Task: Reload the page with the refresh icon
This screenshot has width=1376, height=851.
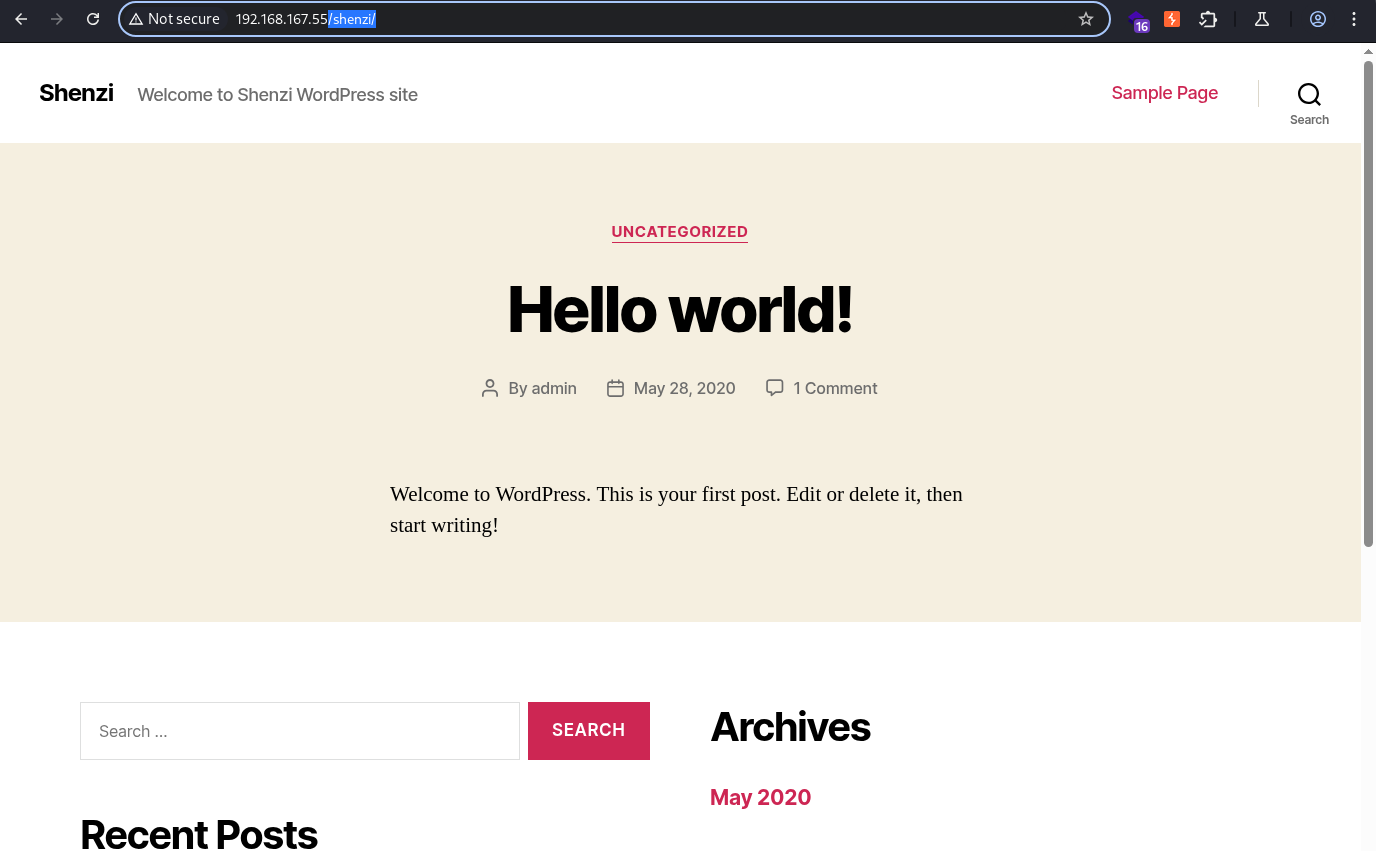Action: tap(93, 19)
